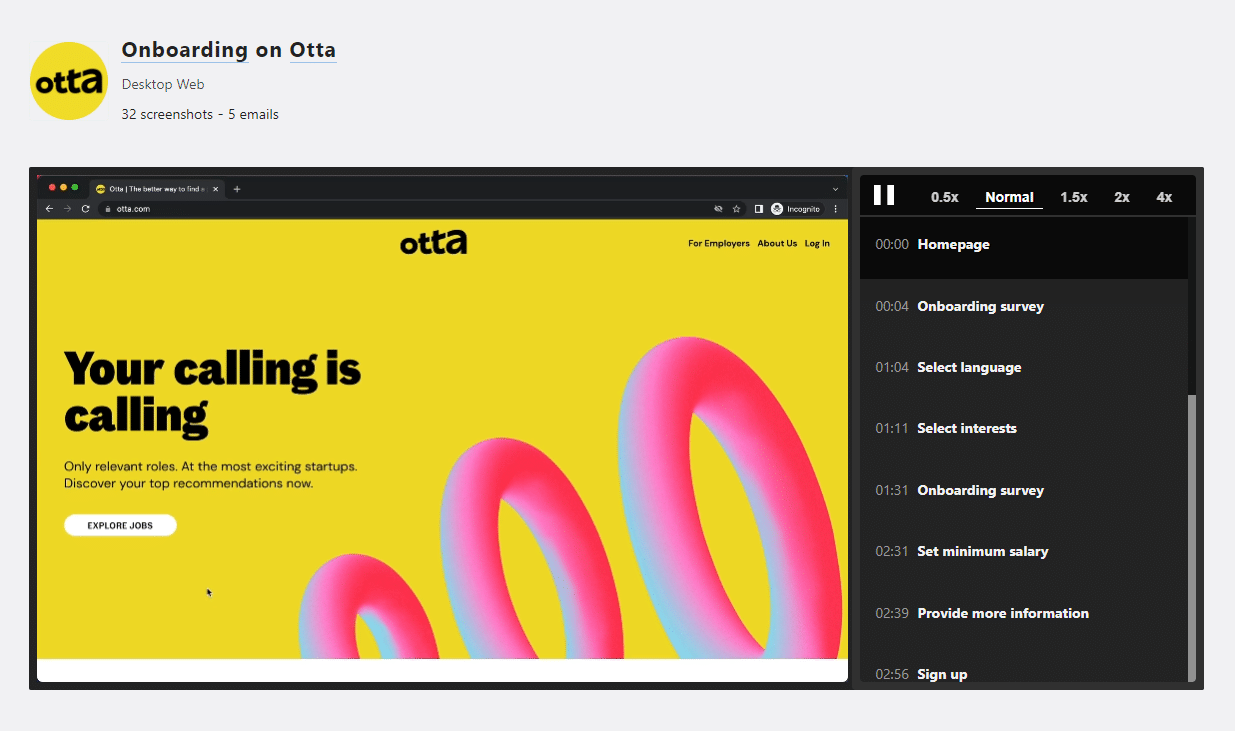The width and height of the screenshot is (1235, 731).
Task: Open a new browser tab with plus
Action: (x=237, y=189)
